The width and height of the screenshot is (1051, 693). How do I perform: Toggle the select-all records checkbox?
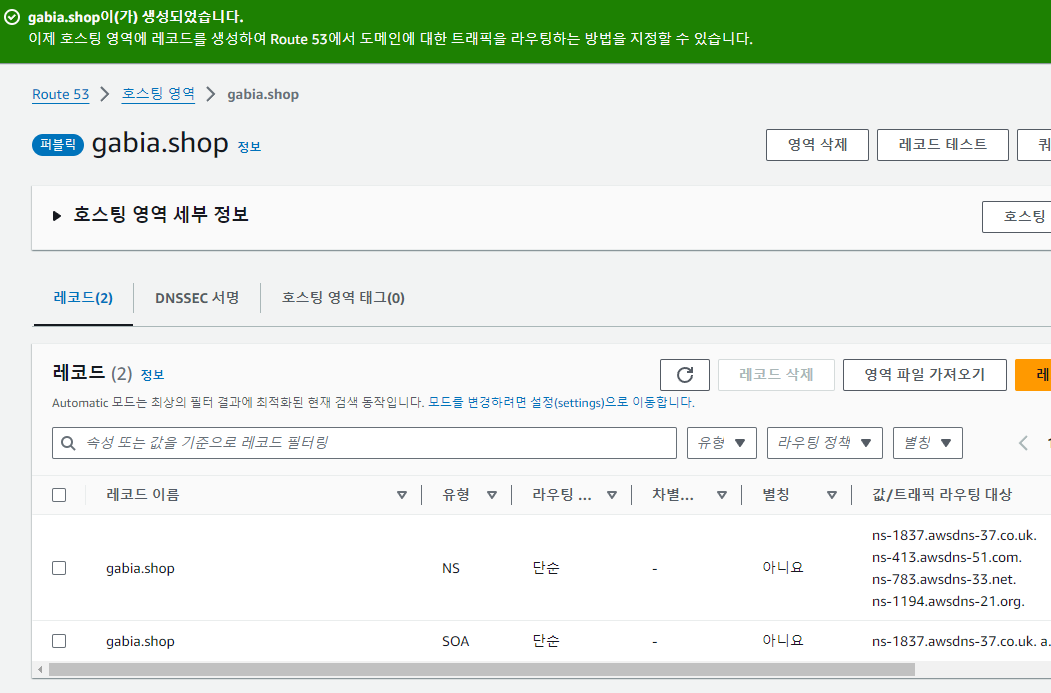tap(59, 495)
